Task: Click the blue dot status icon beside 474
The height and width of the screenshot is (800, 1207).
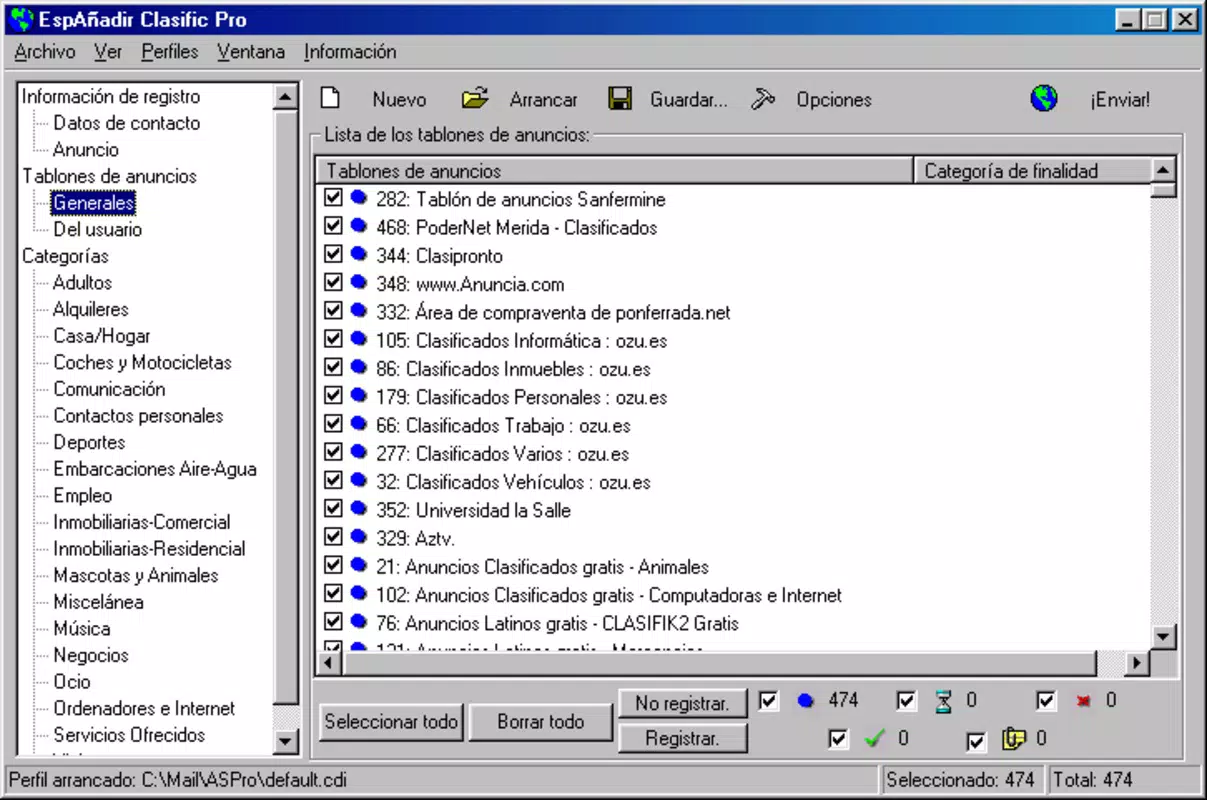Action: tap(805, 701)
